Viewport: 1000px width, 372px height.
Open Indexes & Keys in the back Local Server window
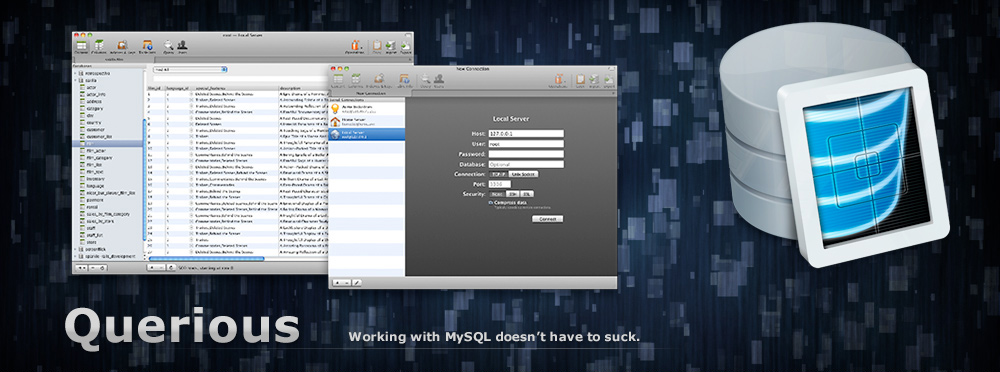tap(123, 47)
